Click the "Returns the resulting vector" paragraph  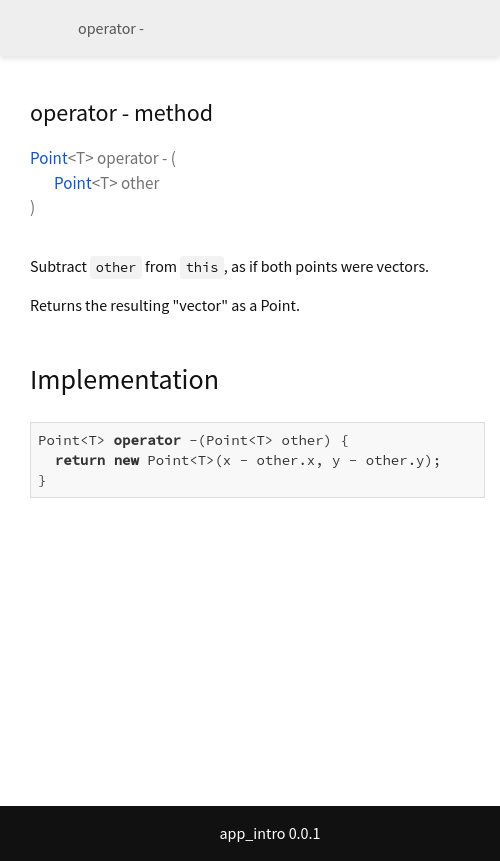(165, 305)
